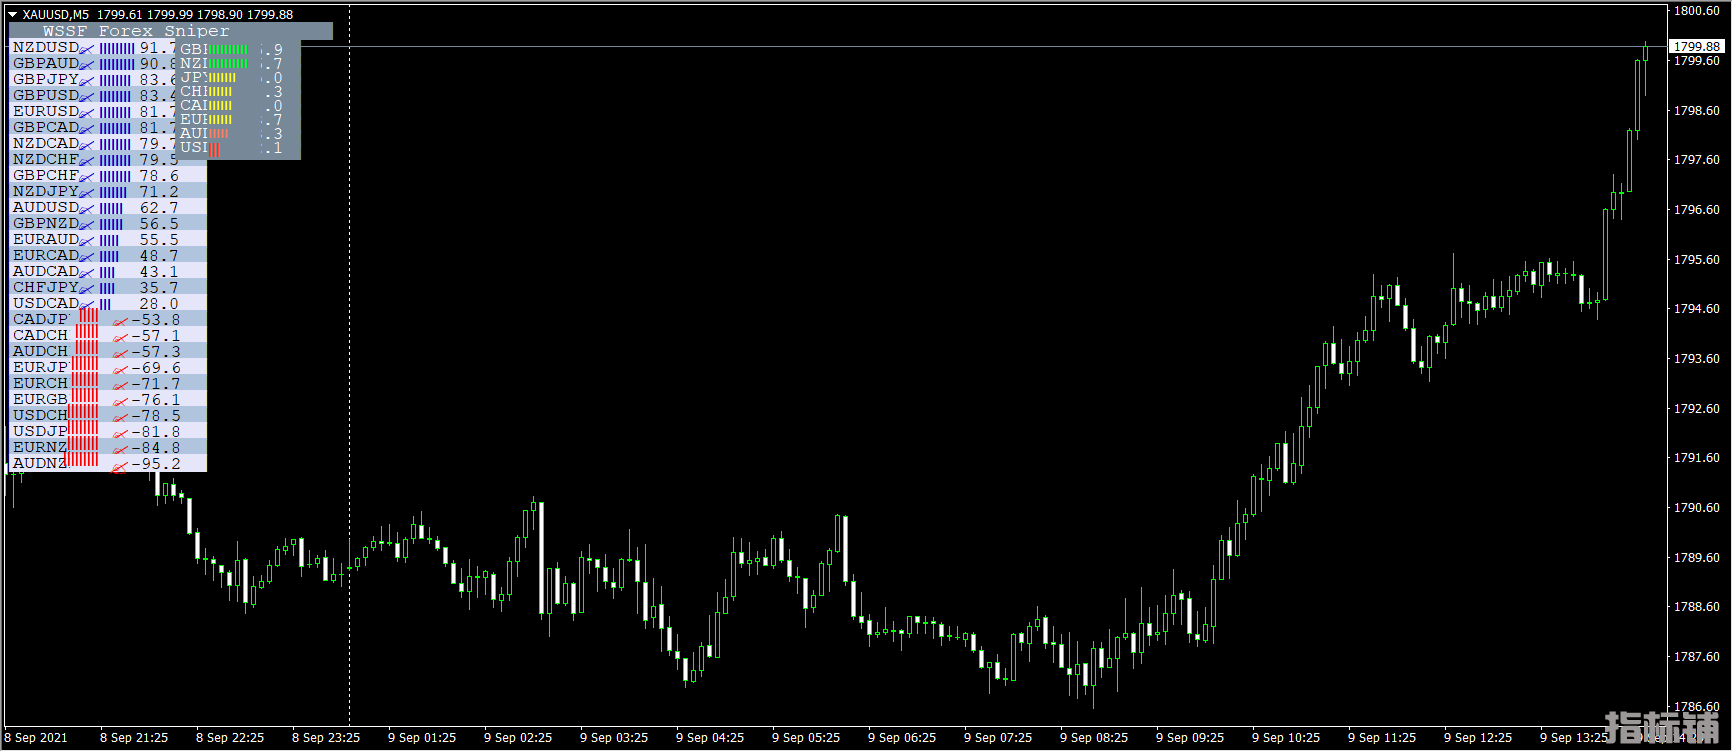Click the red downtrend arrow in the -76.1 row
This screenshot has height=752, width=1733.
click(x=121, y=401)
